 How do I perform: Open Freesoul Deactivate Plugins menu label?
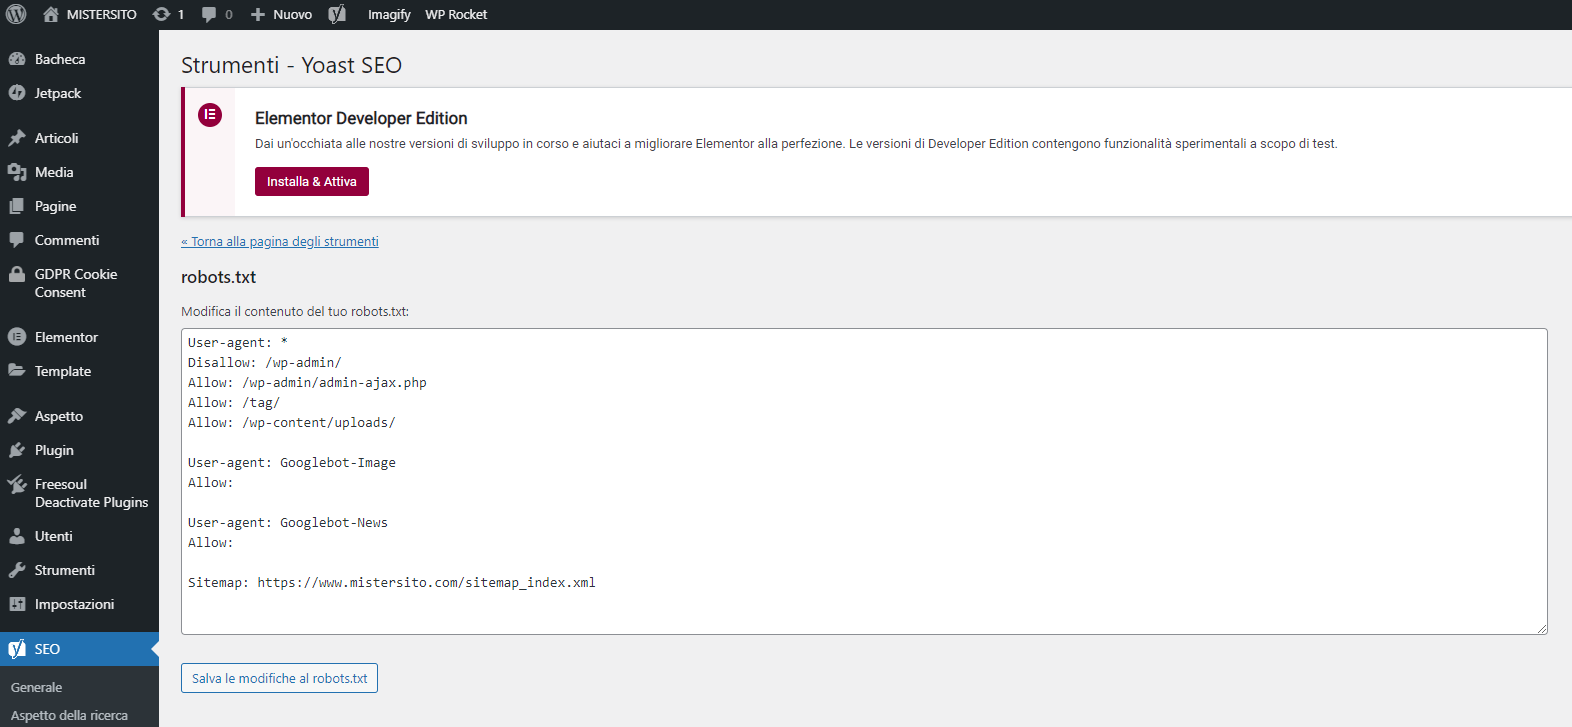click(x=91, y=493)
